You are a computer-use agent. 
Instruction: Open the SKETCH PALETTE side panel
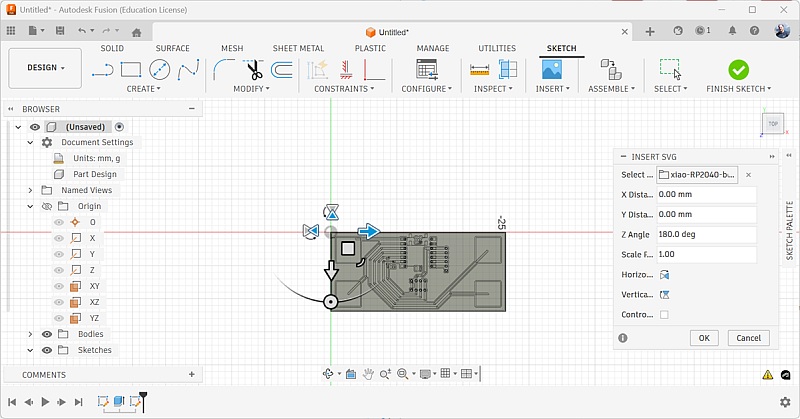[789, 231]
